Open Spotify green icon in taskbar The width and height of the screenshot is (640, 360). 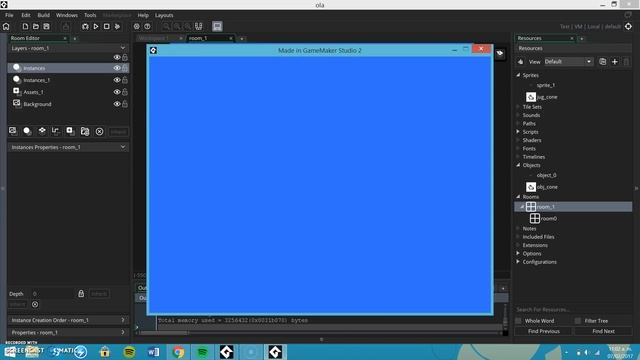202,352
